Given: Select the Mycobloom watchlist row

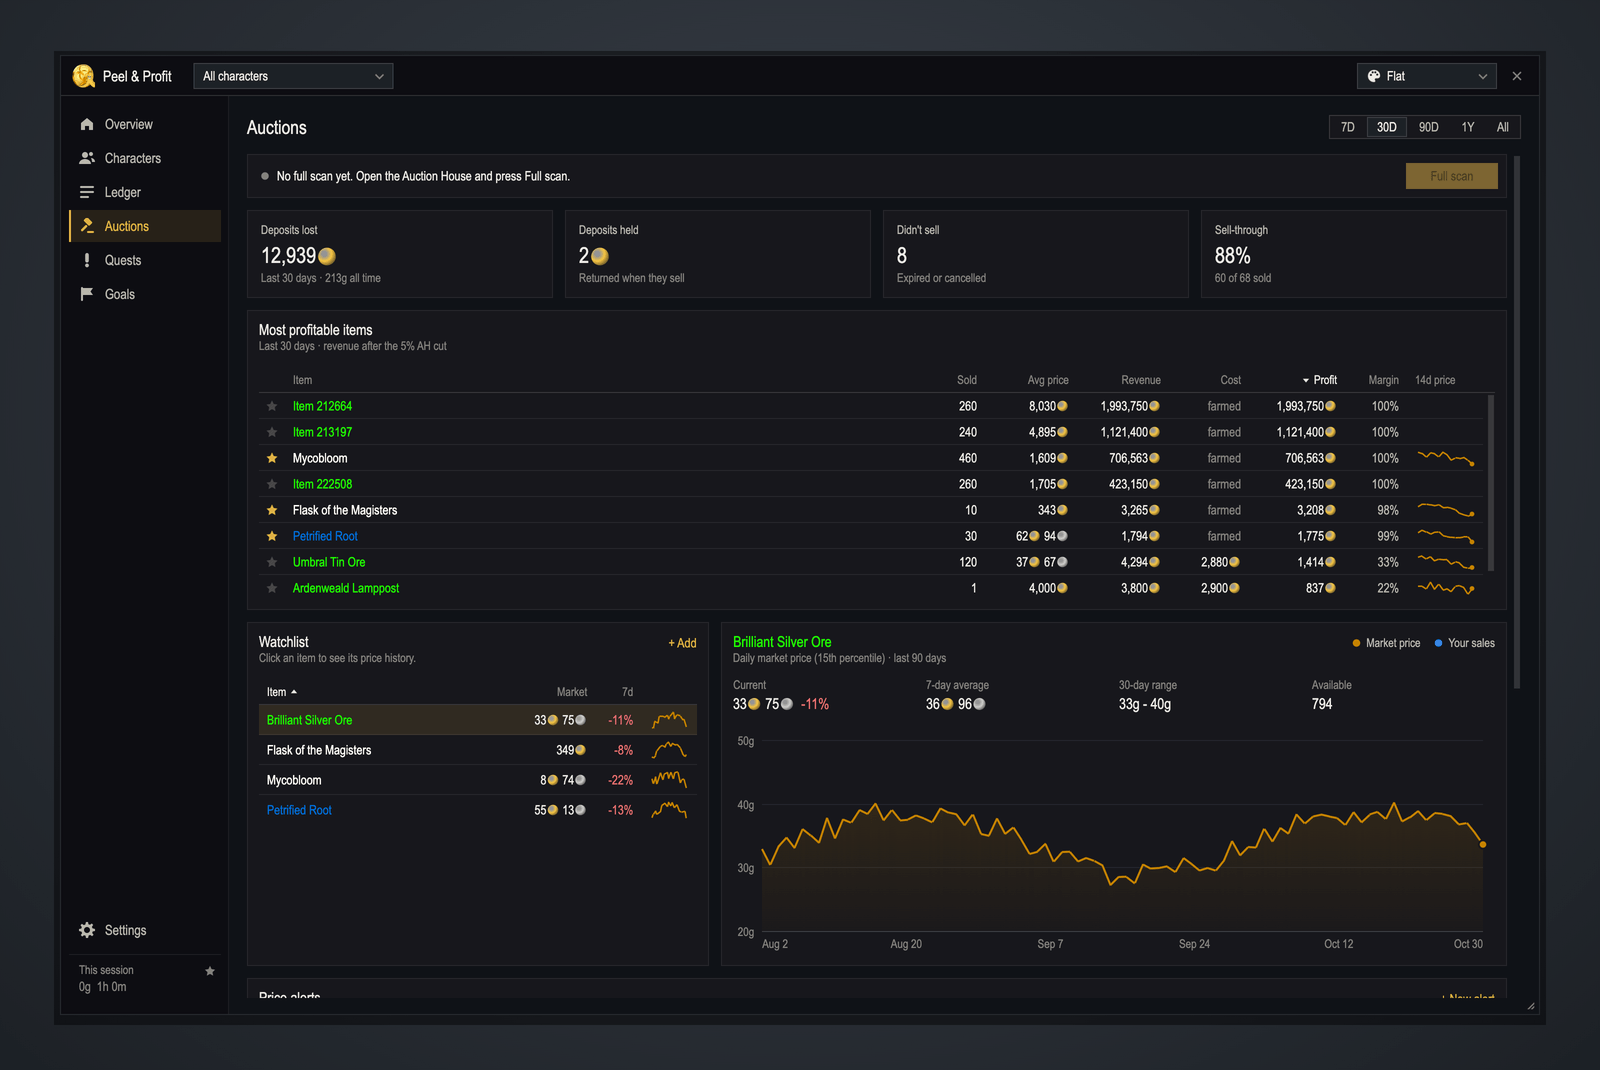Looking at the screenshot, I should click(478, 780).
